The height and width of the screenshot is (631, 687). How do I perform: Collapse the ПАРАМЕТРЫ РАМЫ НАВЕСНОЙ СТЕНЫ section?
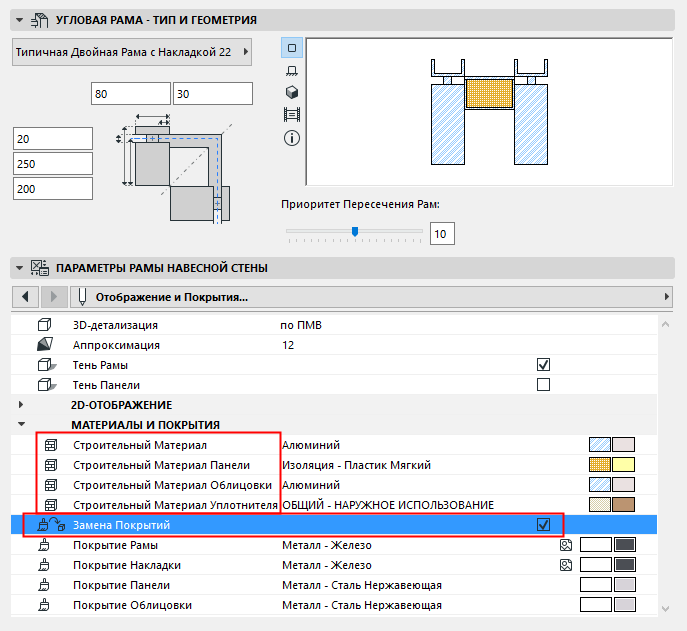(x=19, y=268)
